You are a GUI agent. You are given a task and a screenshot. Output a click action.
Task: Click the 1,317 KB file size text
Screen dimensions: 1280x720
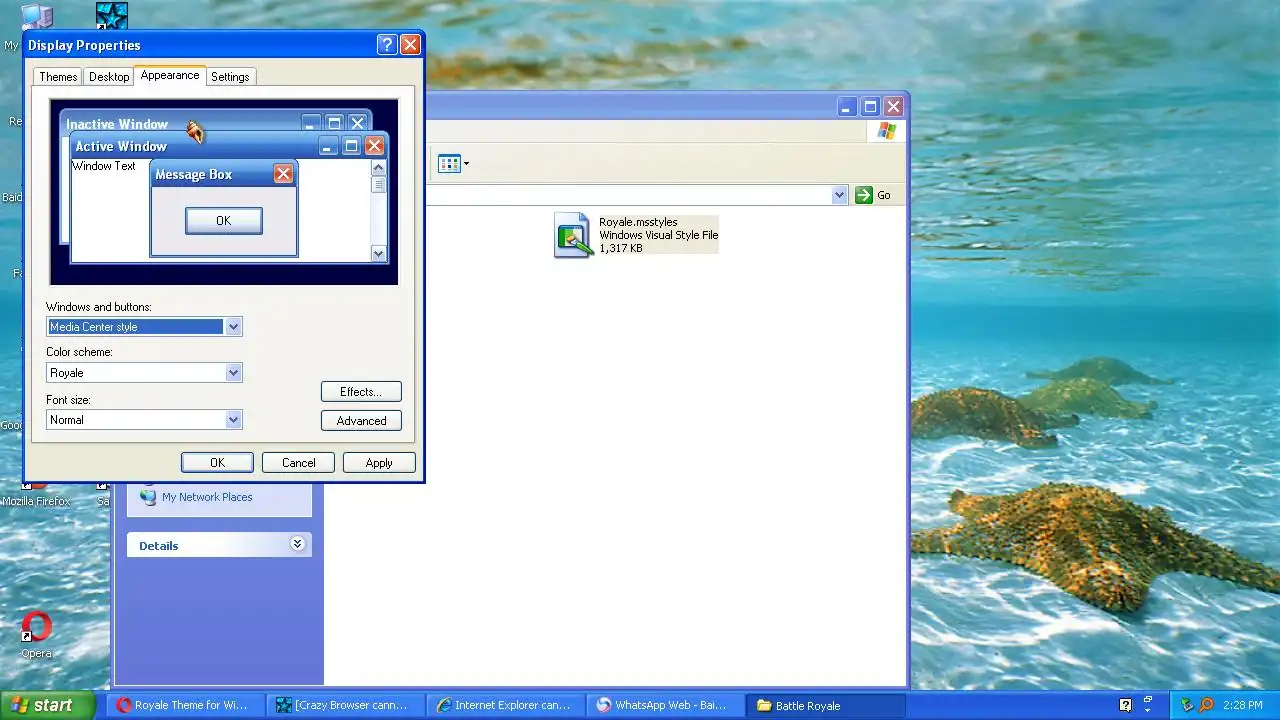(x=621, y=248)
